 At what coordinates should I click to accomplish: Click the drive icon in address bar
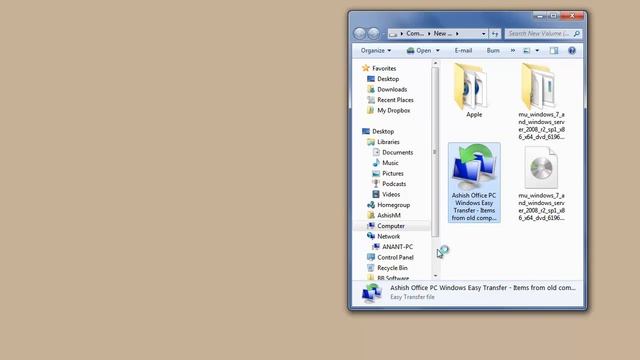(x=393, y=34)
